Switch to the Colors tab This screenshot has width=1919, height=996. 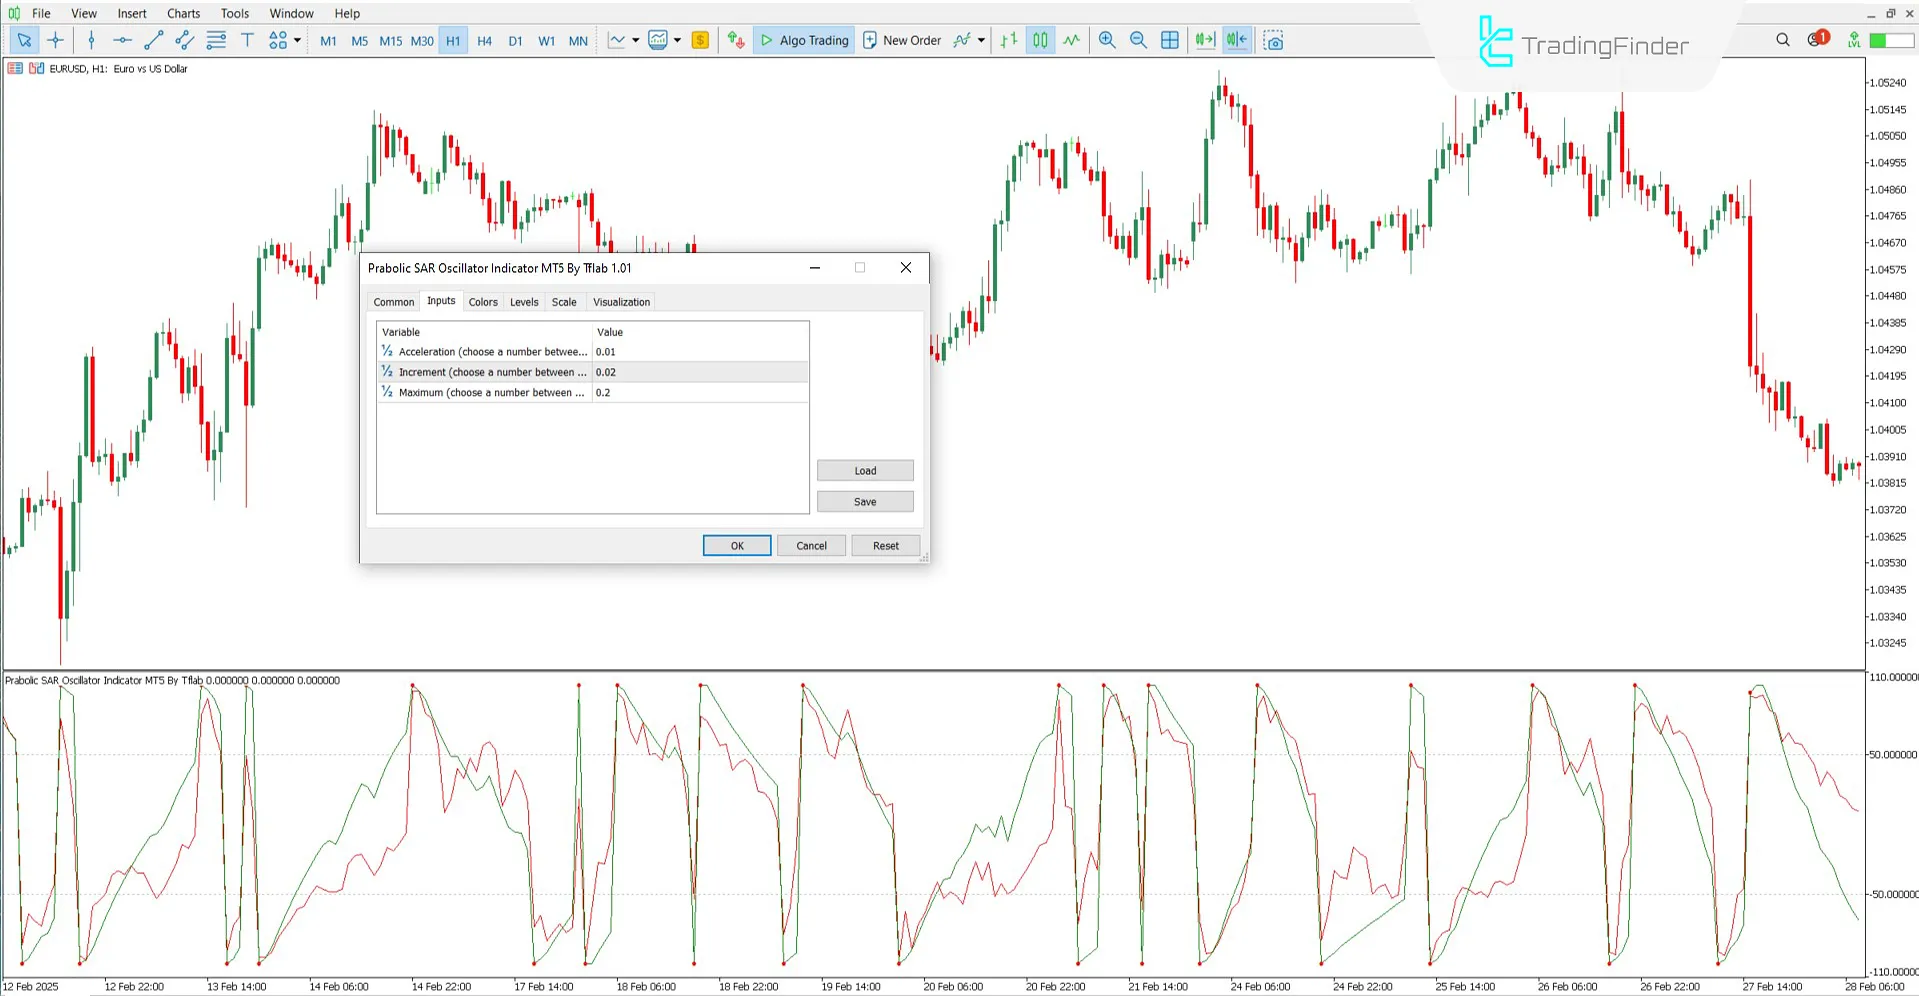click(x=483, y=301)
